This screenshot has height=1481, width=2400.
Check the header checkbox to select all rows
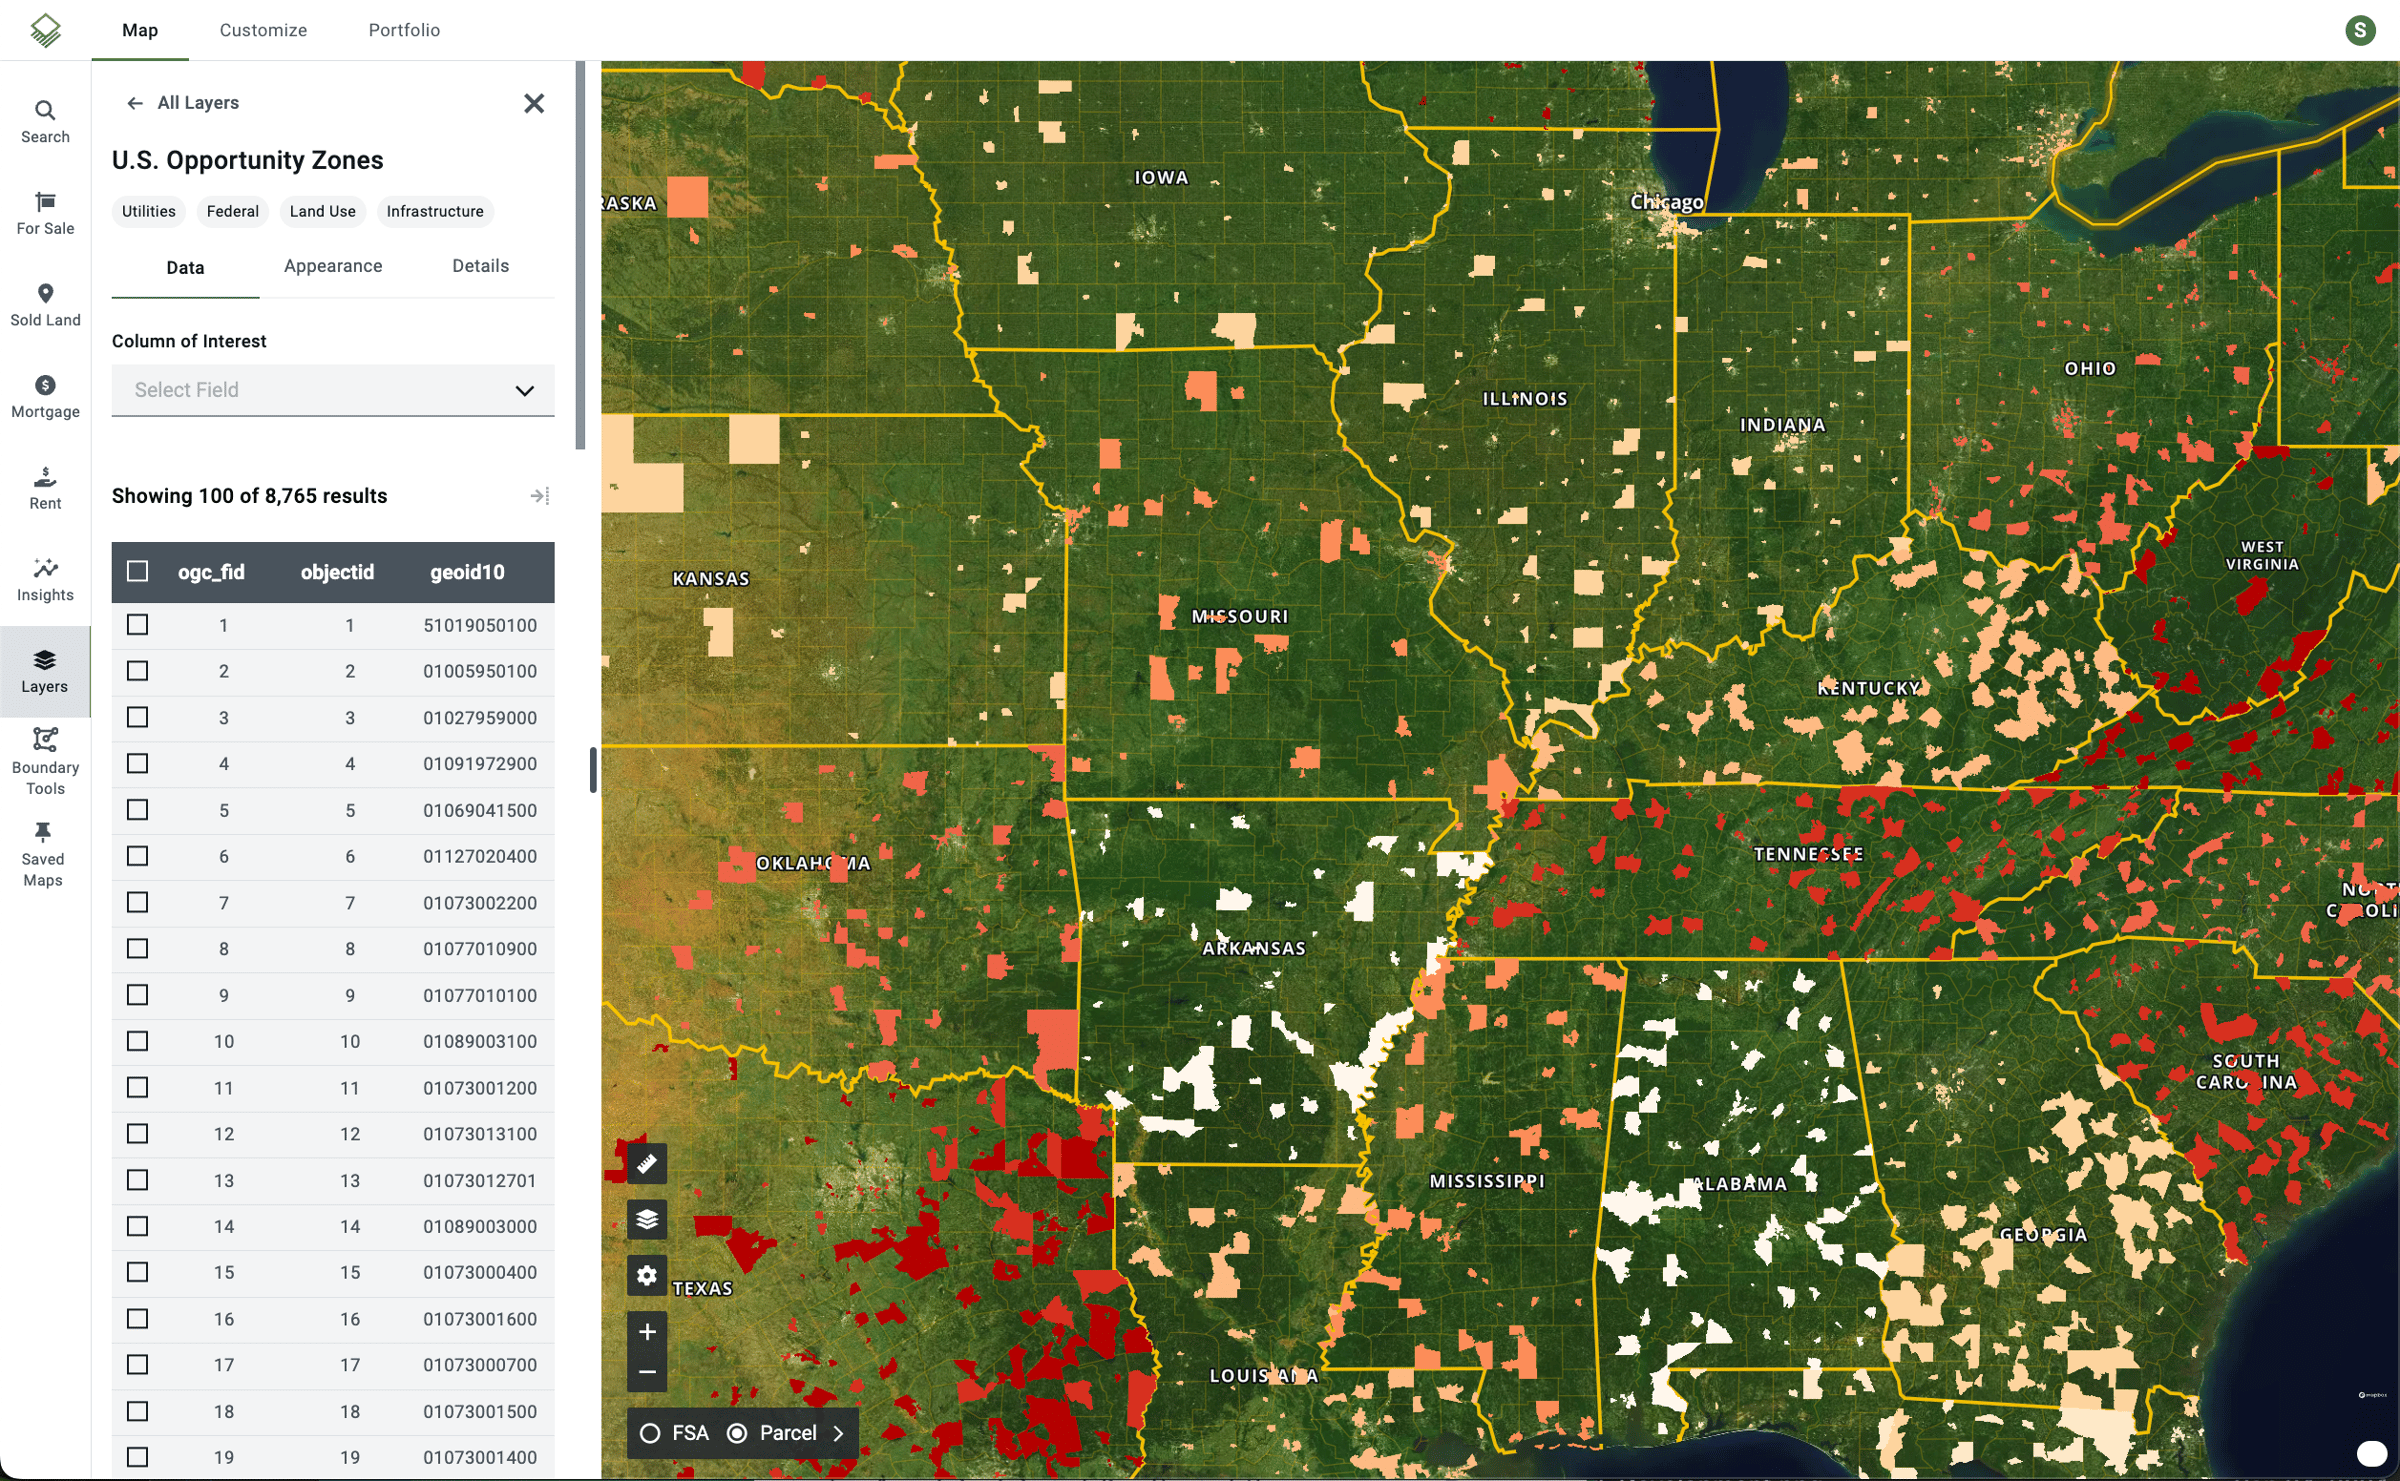pos(137,570)
